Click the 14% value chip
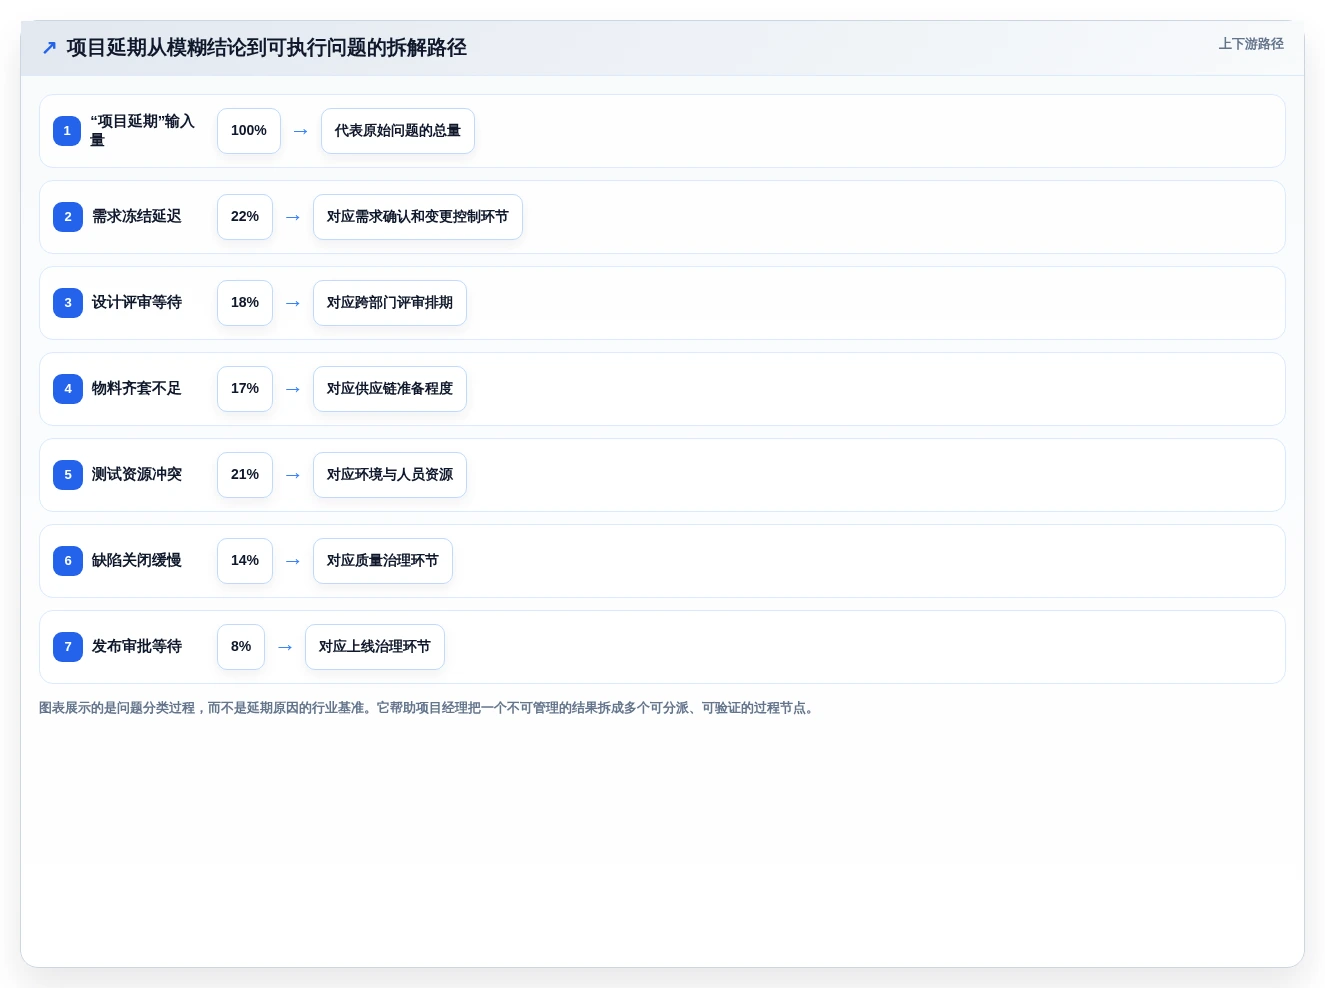 [x=245, y=561]
